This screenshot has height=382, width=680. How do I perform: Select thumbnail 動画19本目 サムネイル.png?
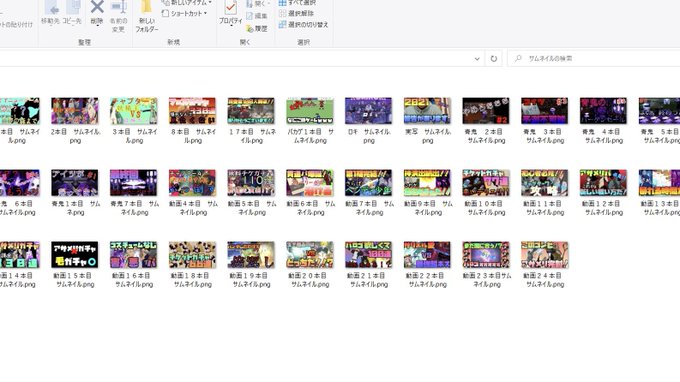251,255
